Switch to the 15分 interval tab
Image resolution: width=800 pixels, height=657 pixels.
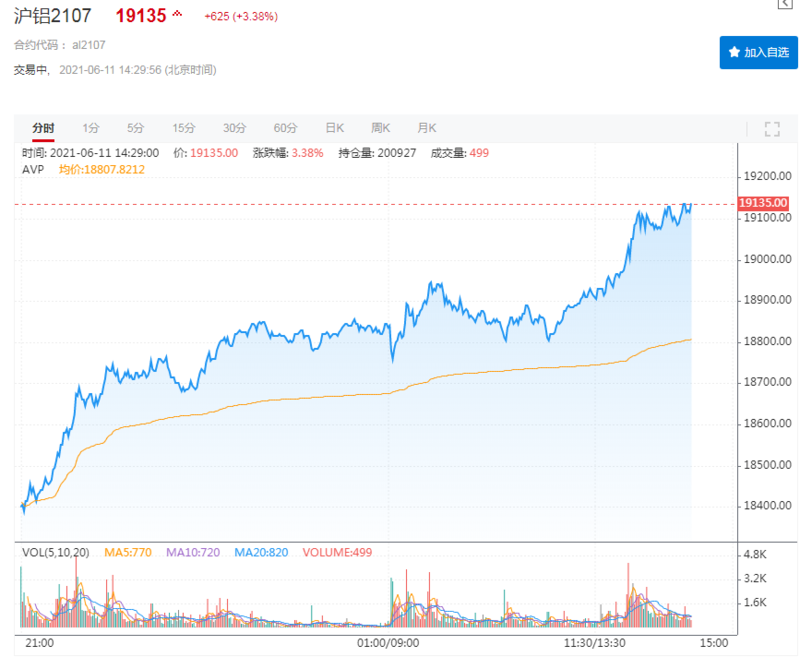click(x=184, y=128)
